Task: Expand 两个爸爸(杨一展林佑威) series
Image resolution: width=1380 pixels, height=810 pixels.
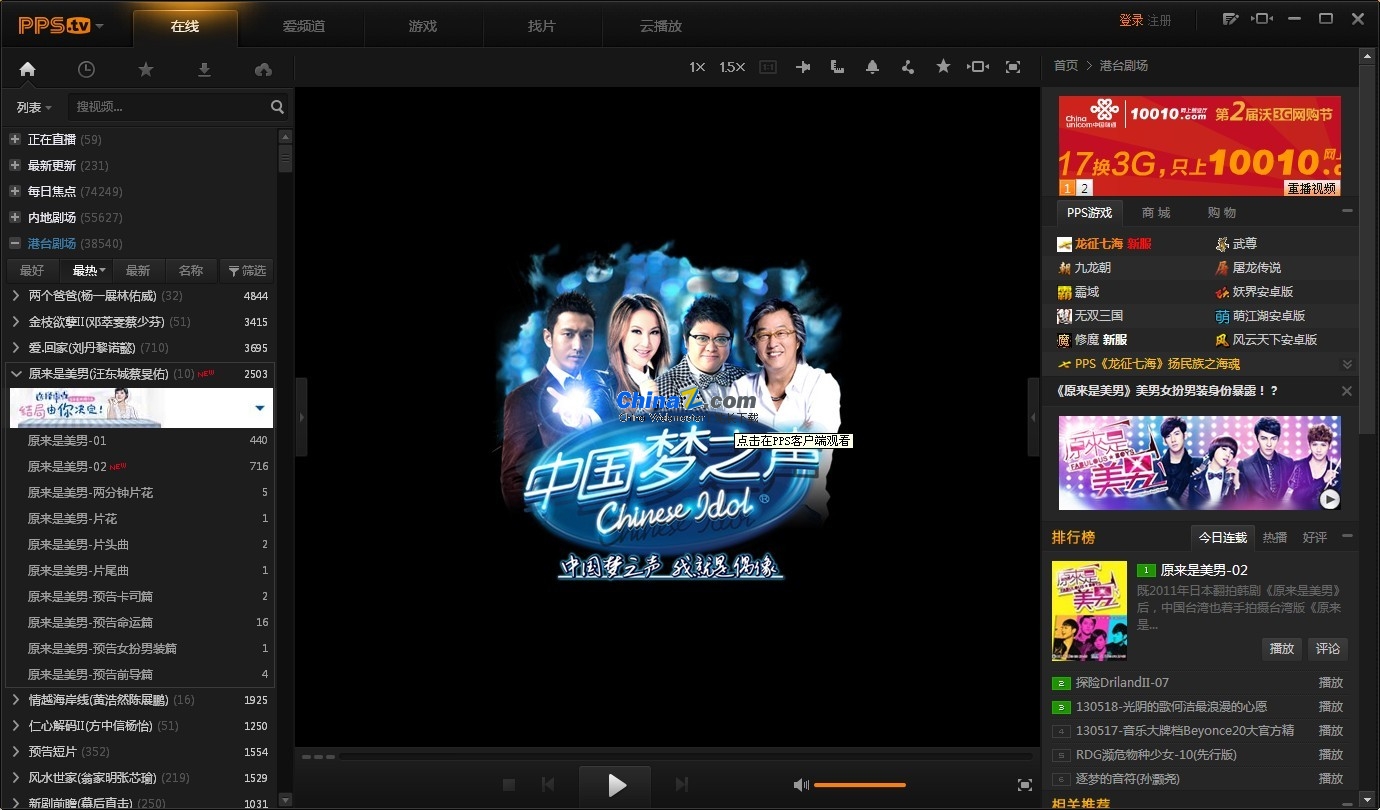Action: (16, 296)
